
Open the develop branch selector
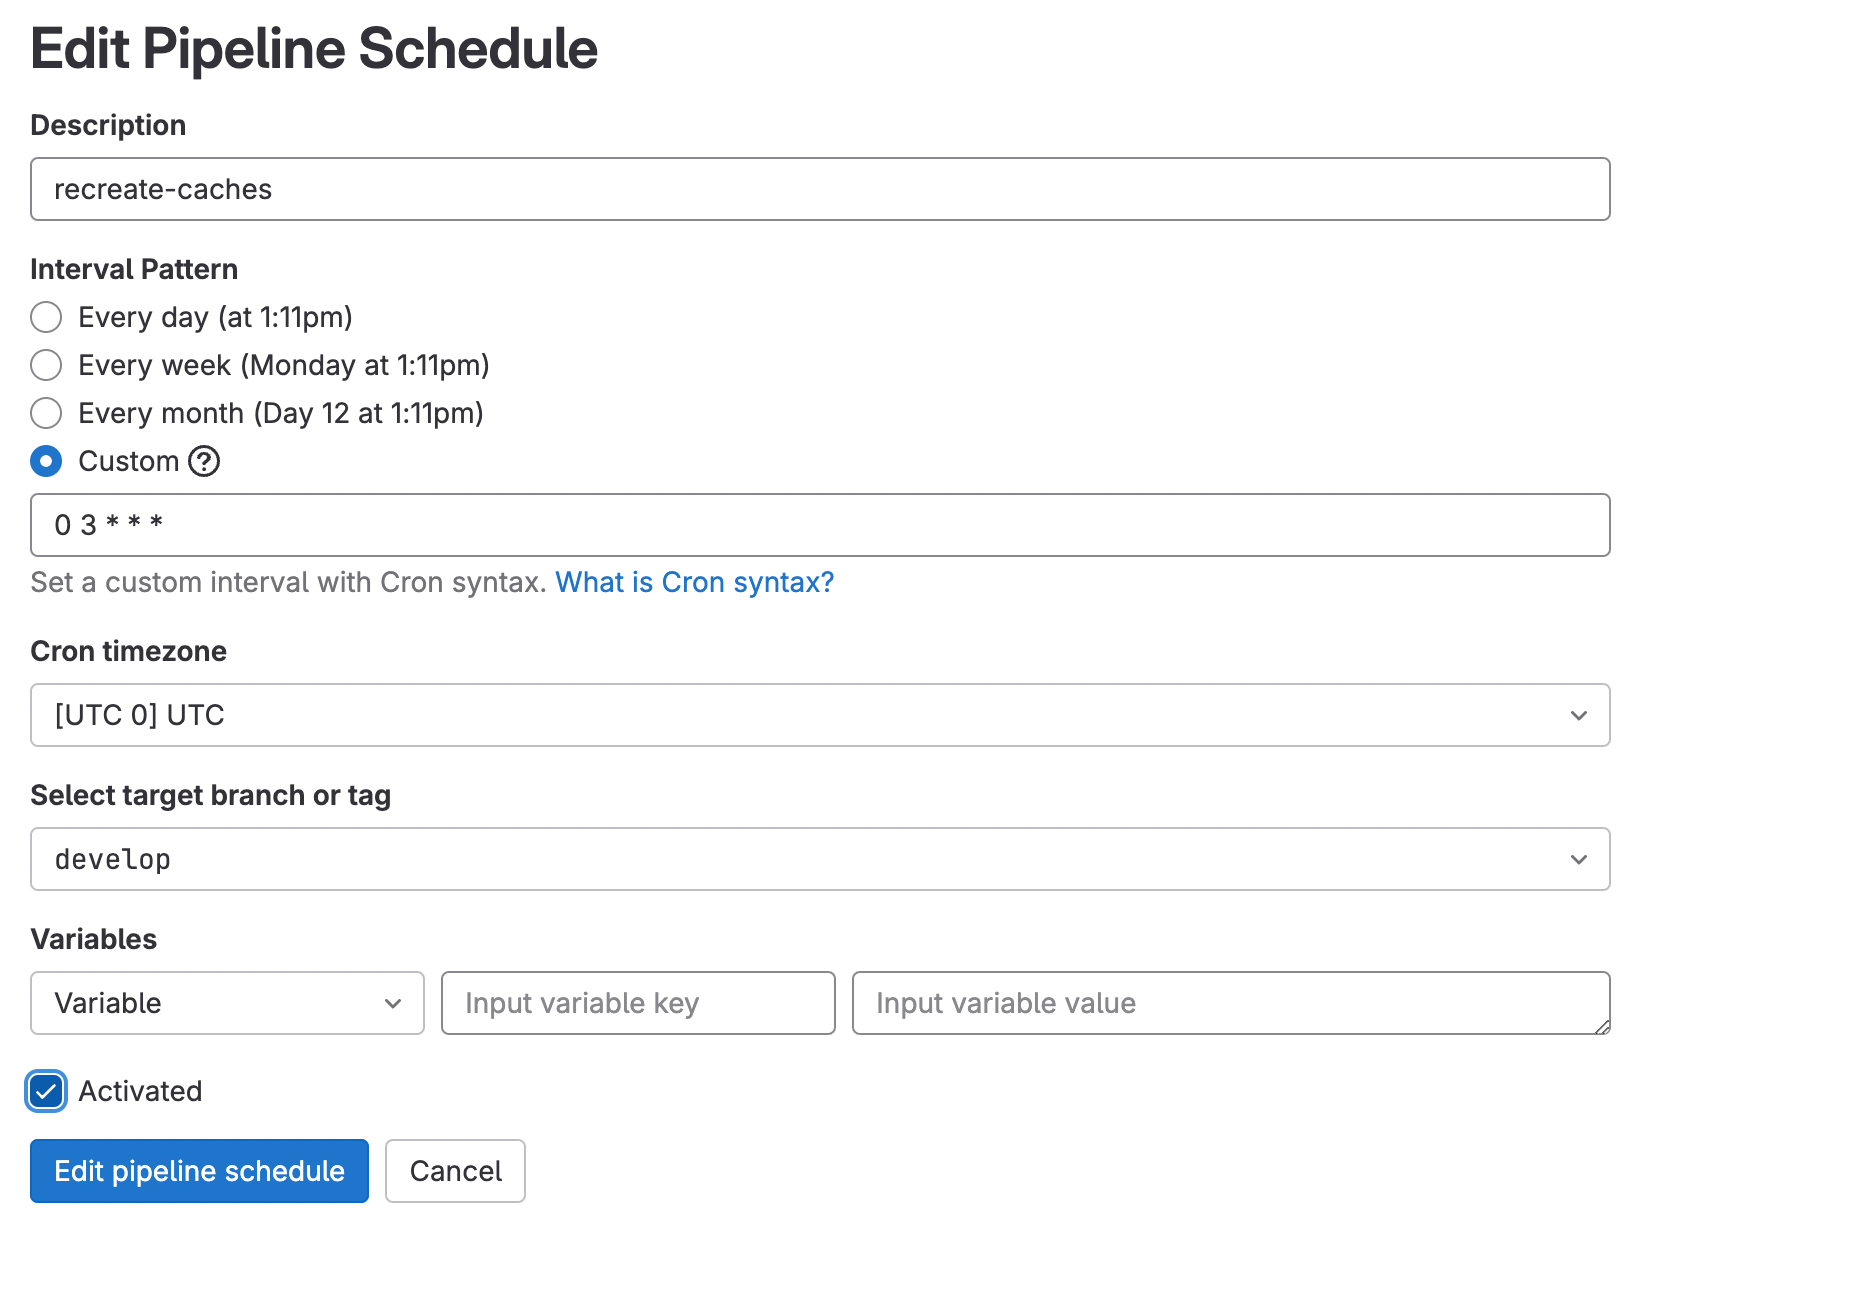tap(820, 858)
